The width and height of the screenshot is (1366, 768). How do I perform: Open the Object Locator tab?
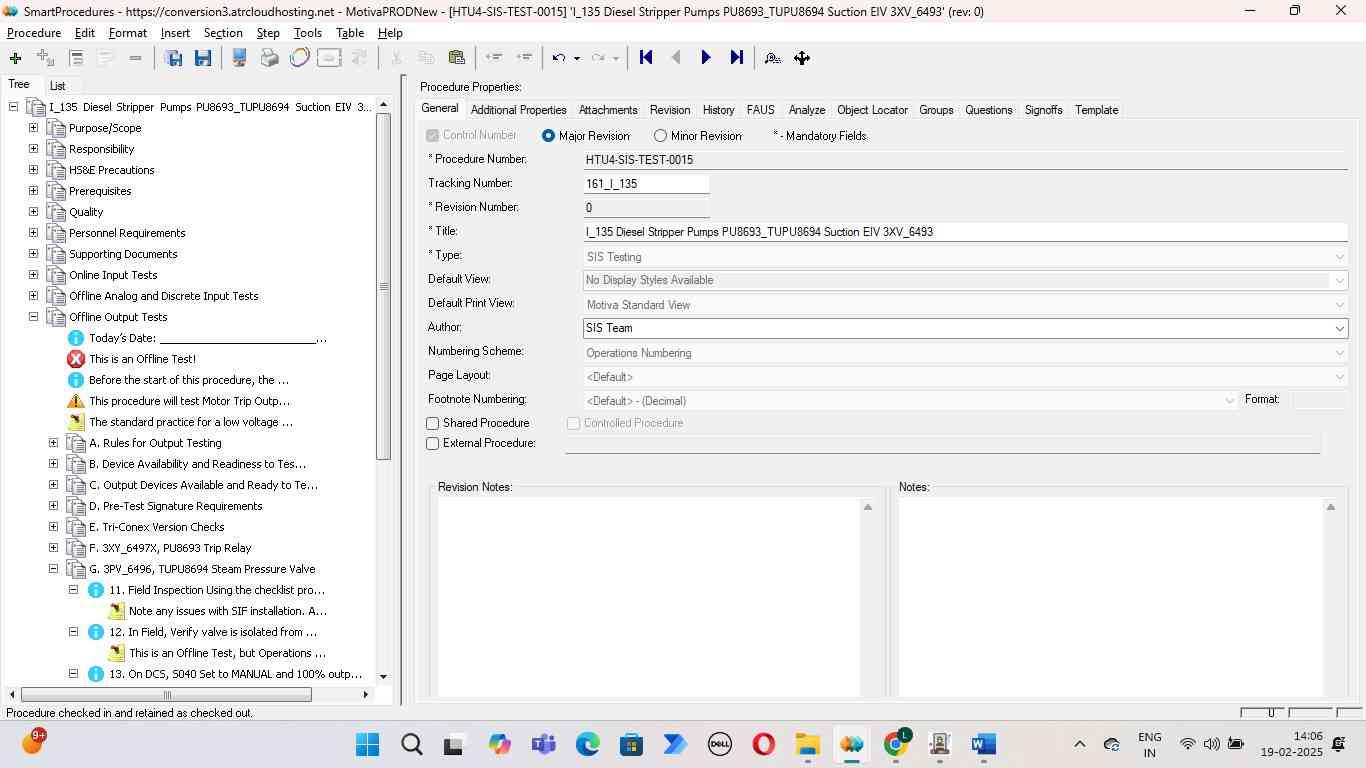point(872,110)
